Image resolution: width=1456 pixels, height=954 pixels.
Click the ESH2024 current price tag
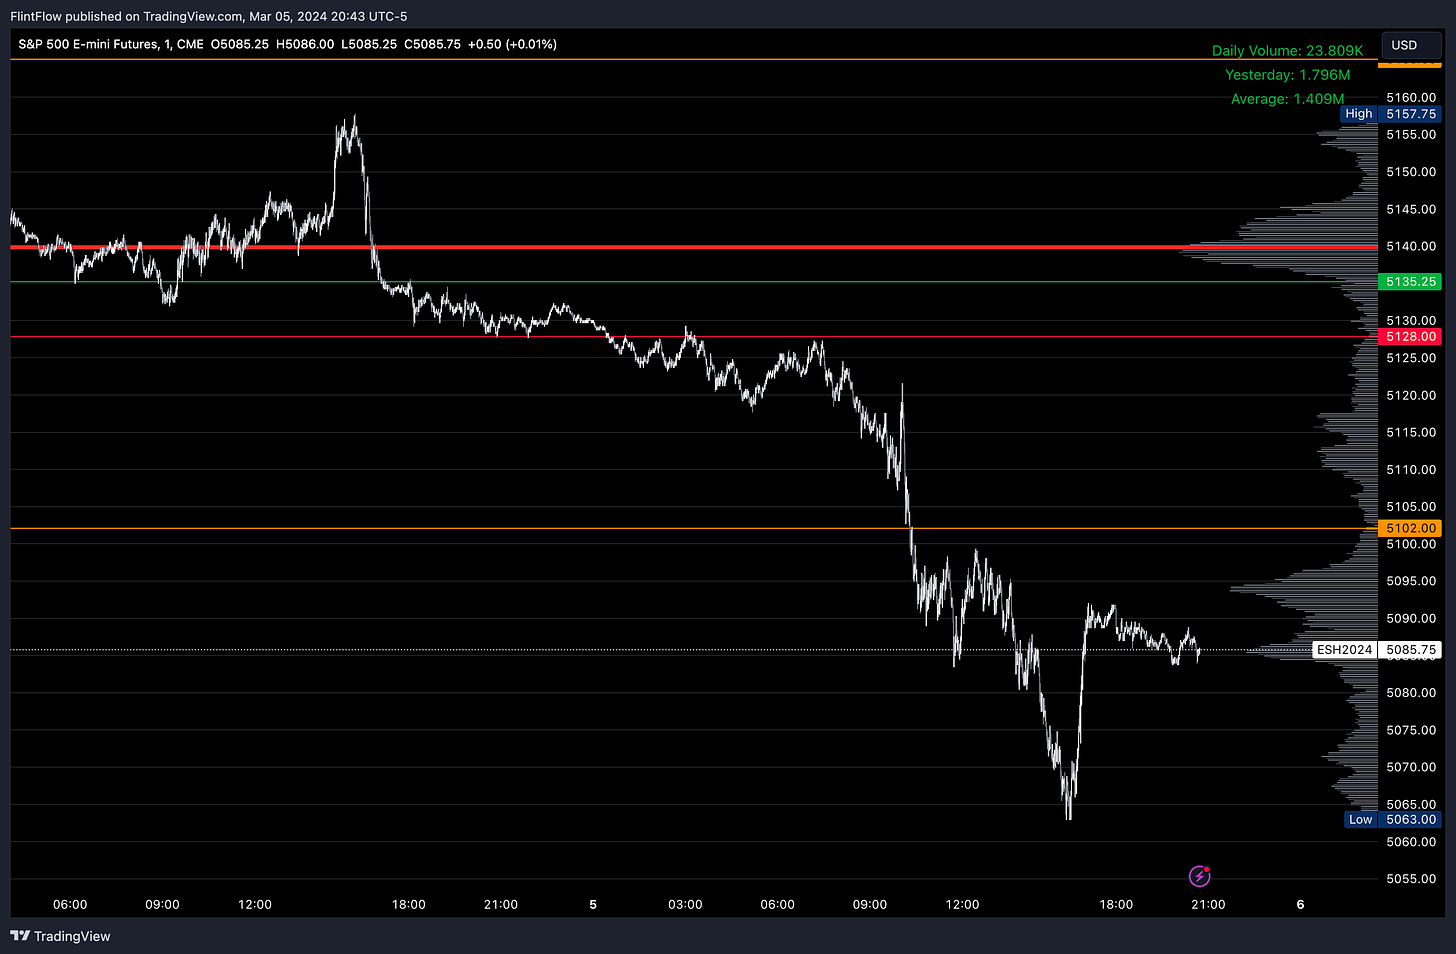(x=1344, y=650)
